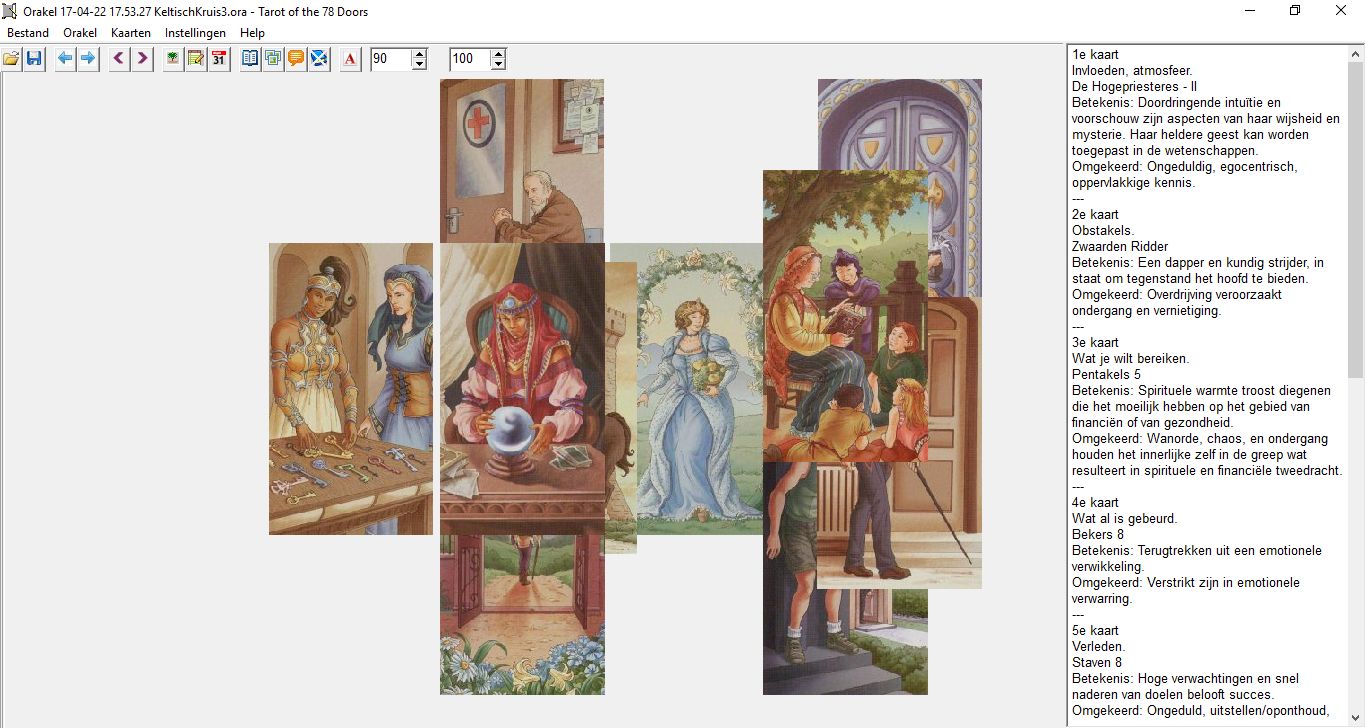Screen dimensions: 1366x728
Task: Open the Instellingen menu
Action: (195, 33)
